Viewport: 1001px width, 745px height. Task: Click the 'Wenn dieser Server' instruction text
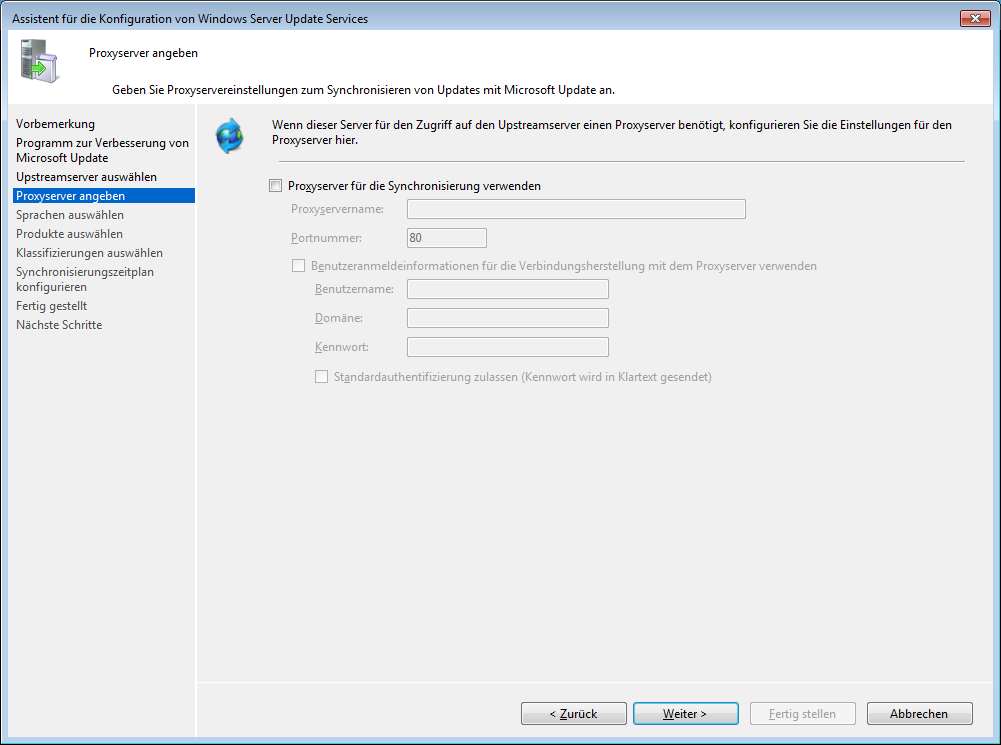(x=612, y=132)
